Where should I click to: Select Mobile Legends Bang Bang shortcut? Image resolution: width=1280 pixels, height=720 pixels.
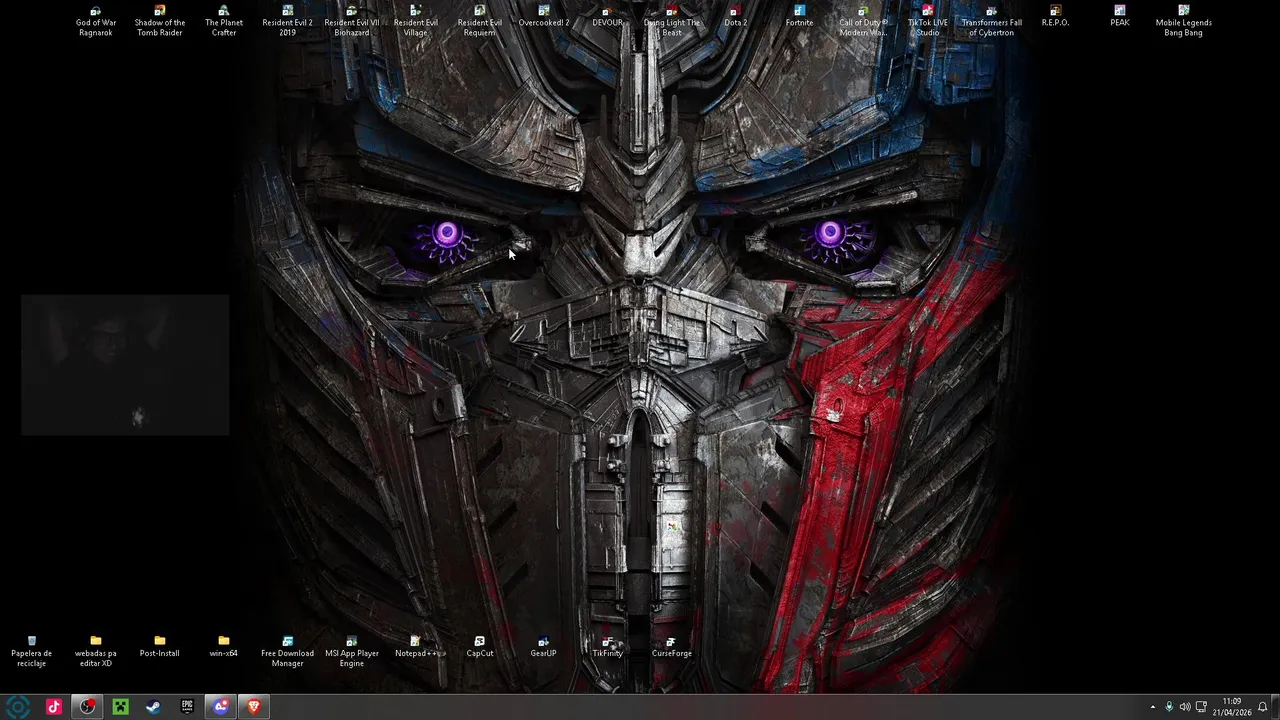[1184, 22]
